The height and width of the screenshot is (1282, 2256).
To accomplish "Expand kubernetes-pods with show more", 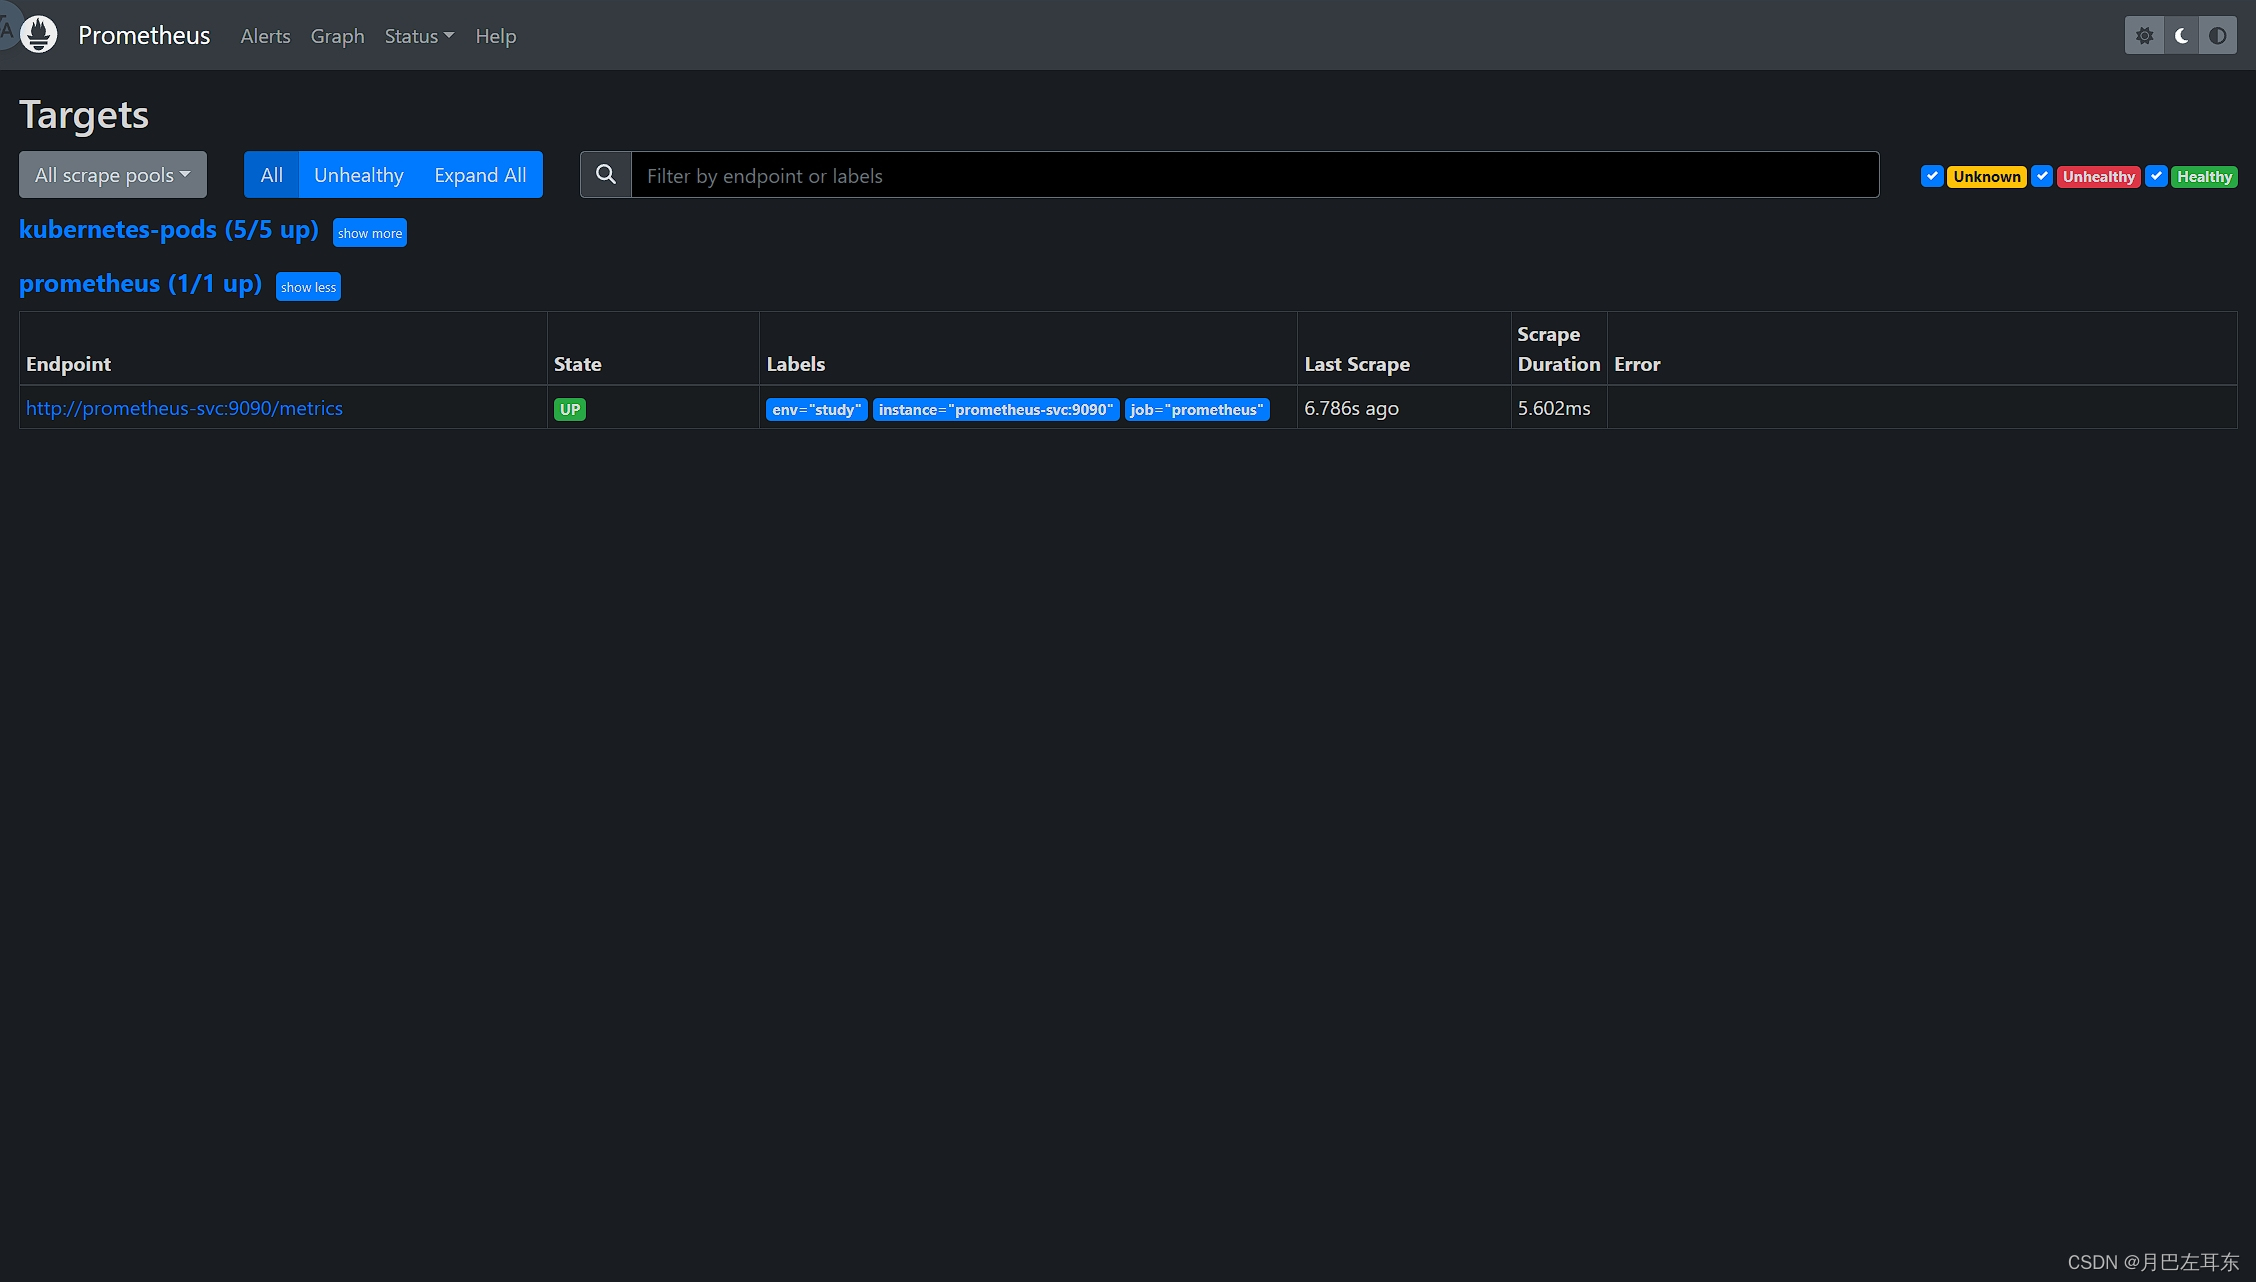I will point(370,233).
